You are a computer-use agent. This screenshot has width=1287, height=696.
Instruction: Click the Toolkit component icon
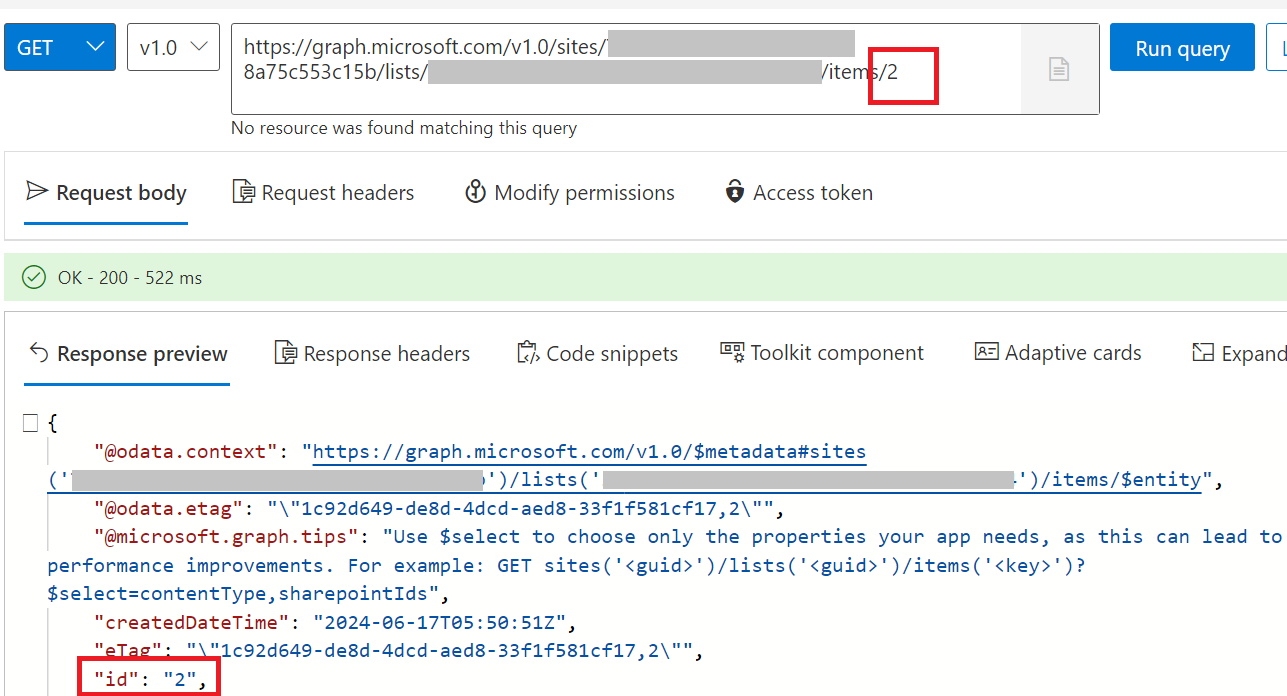tap(731, 351)
